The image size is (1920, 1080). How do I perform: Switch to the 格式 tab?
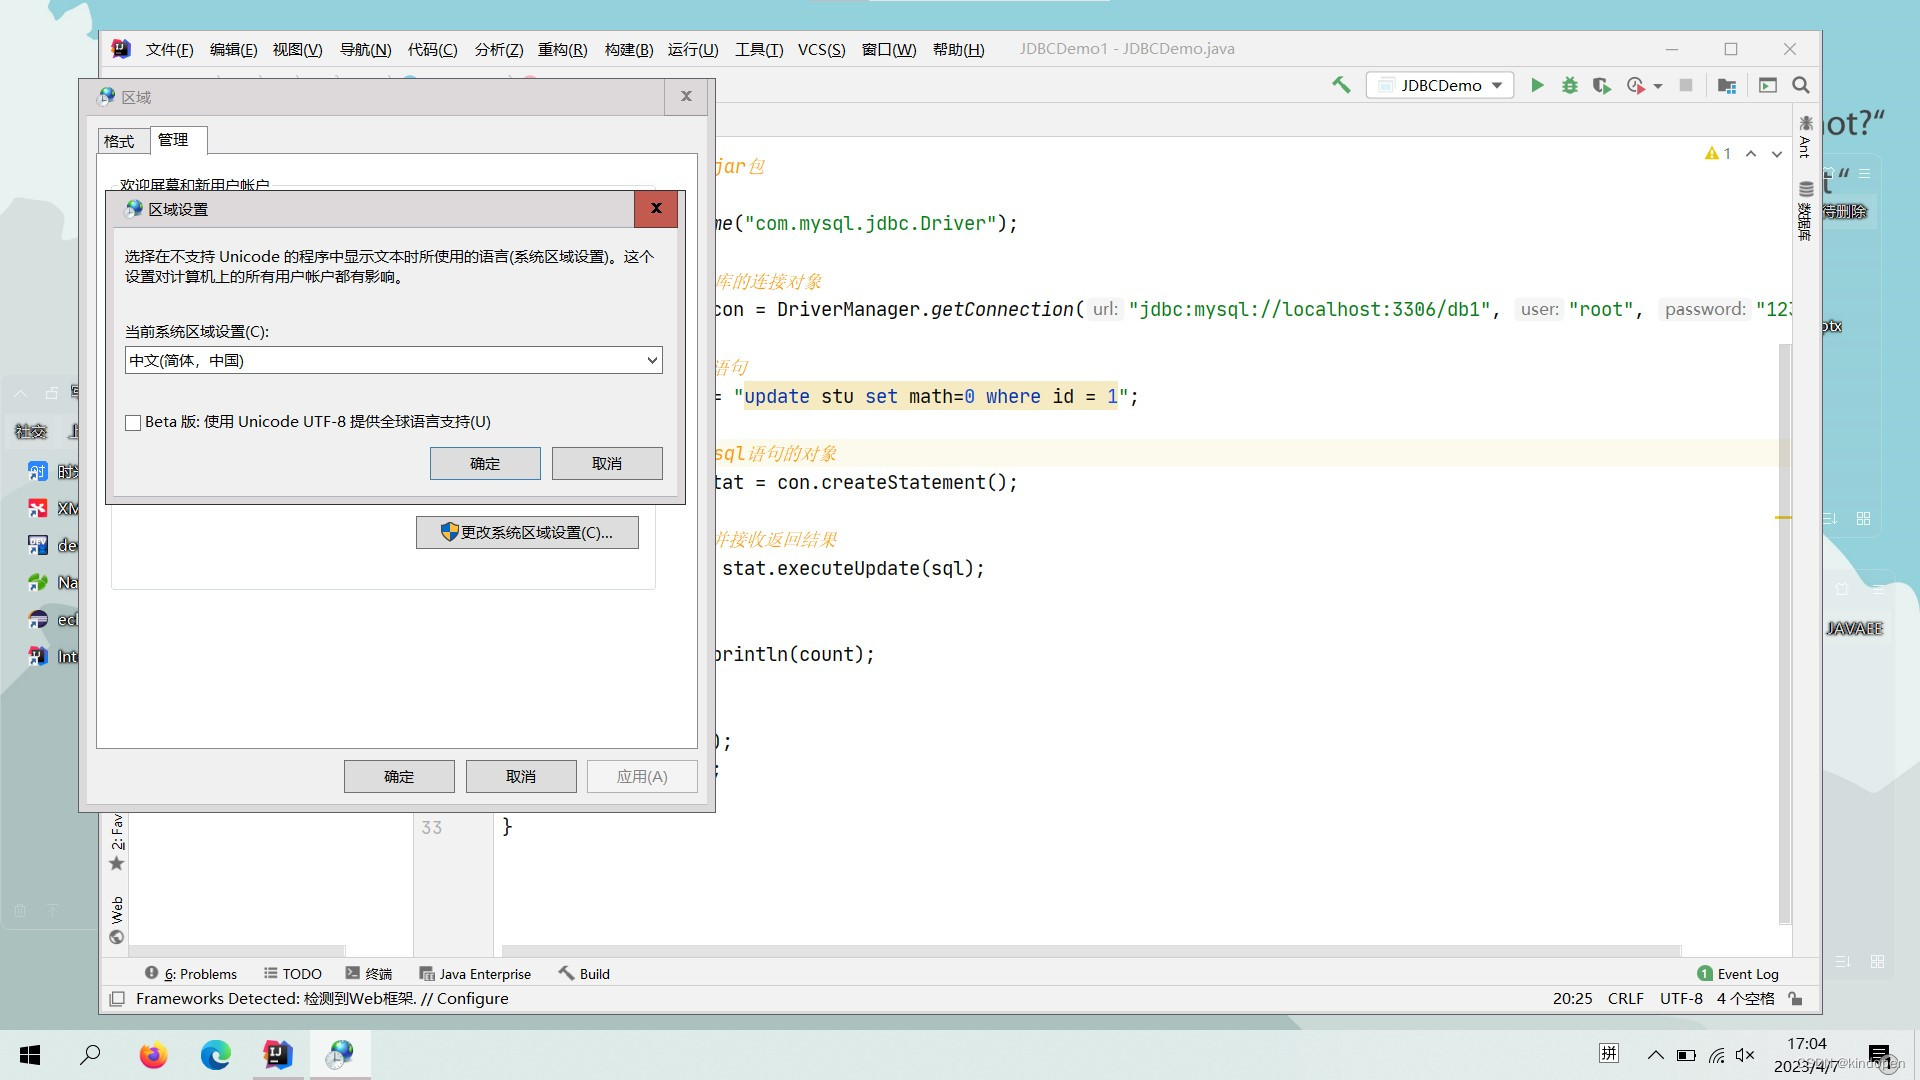click(x=119, y=140)
